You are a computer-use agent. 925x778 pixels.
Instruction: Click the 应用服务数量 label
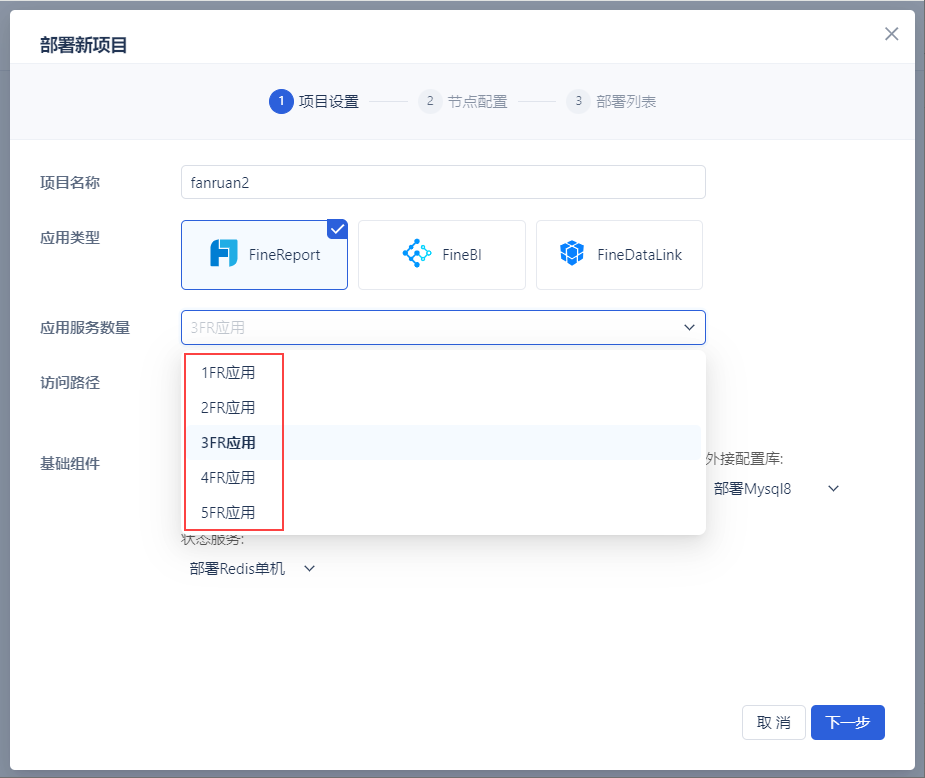point(85,327)
